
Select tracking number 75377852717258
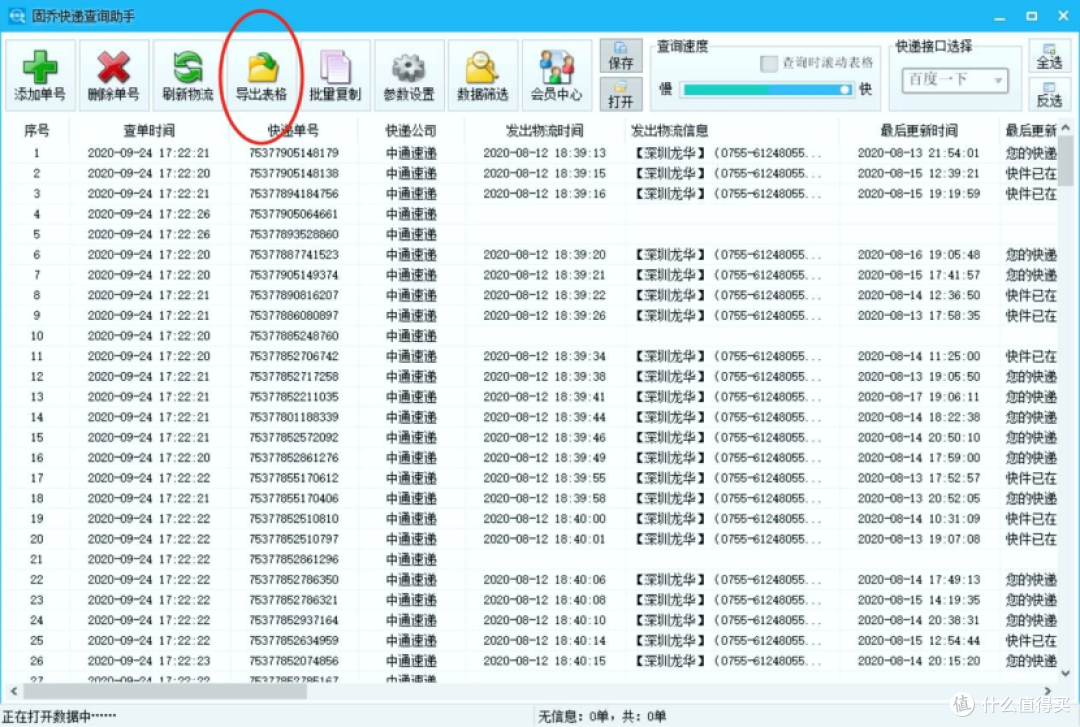[294, 376]
